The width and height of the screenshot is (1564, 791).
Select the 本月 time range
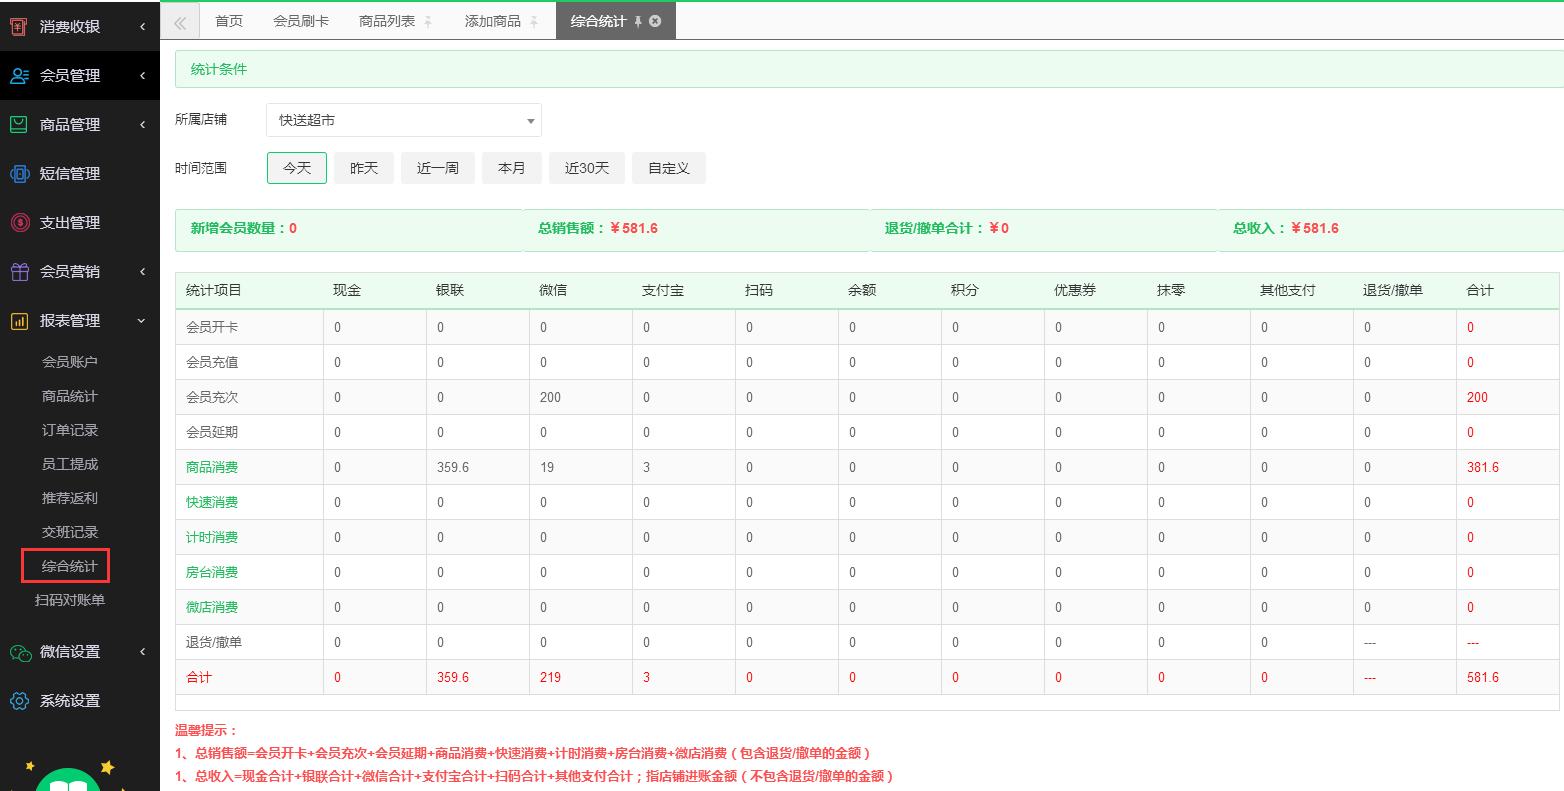pyautogui.click(x=512, y=168)
